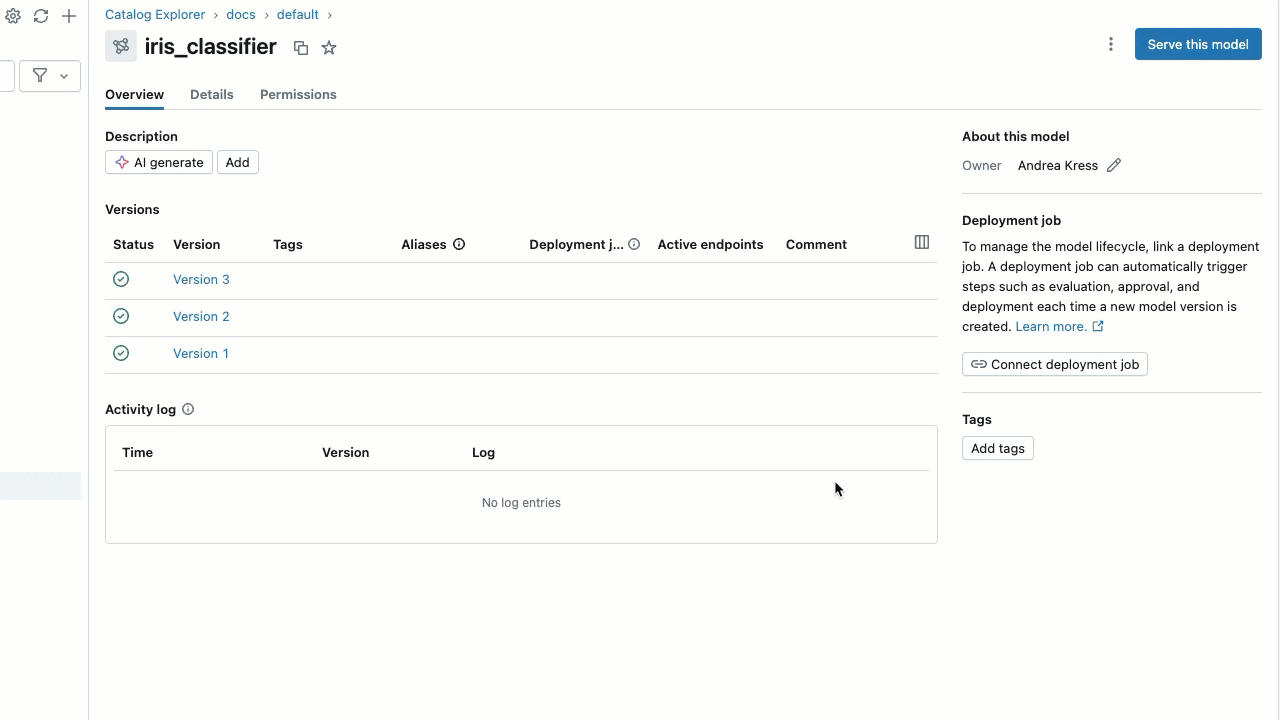Generate a description with AI generate
The height and width of the screenshot is (720, 1280).
pos(158,162)
